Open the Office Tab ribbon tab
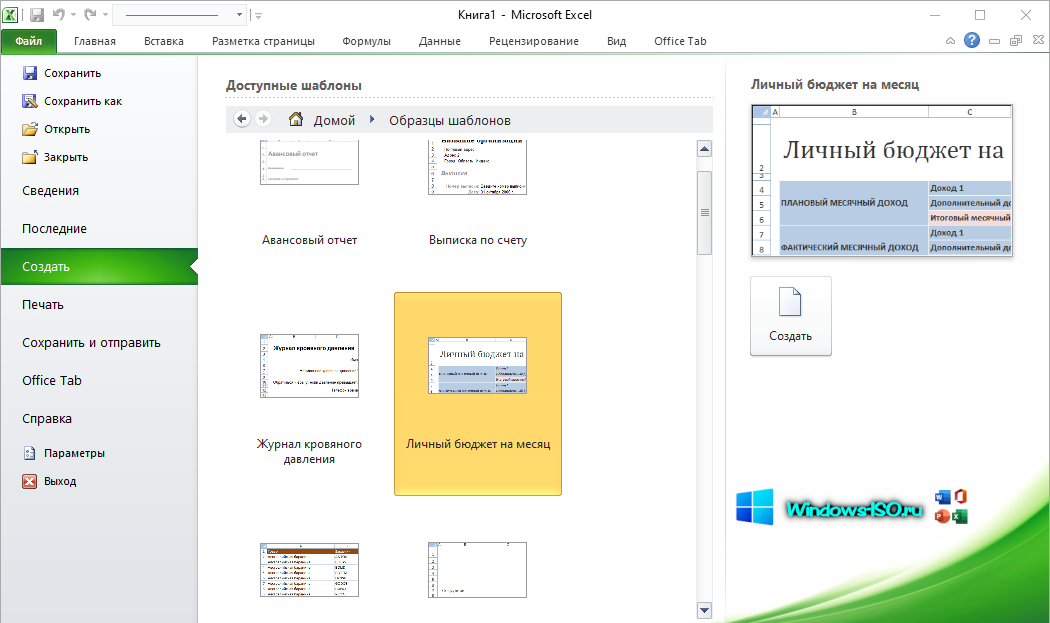 [x=680, y=41]
